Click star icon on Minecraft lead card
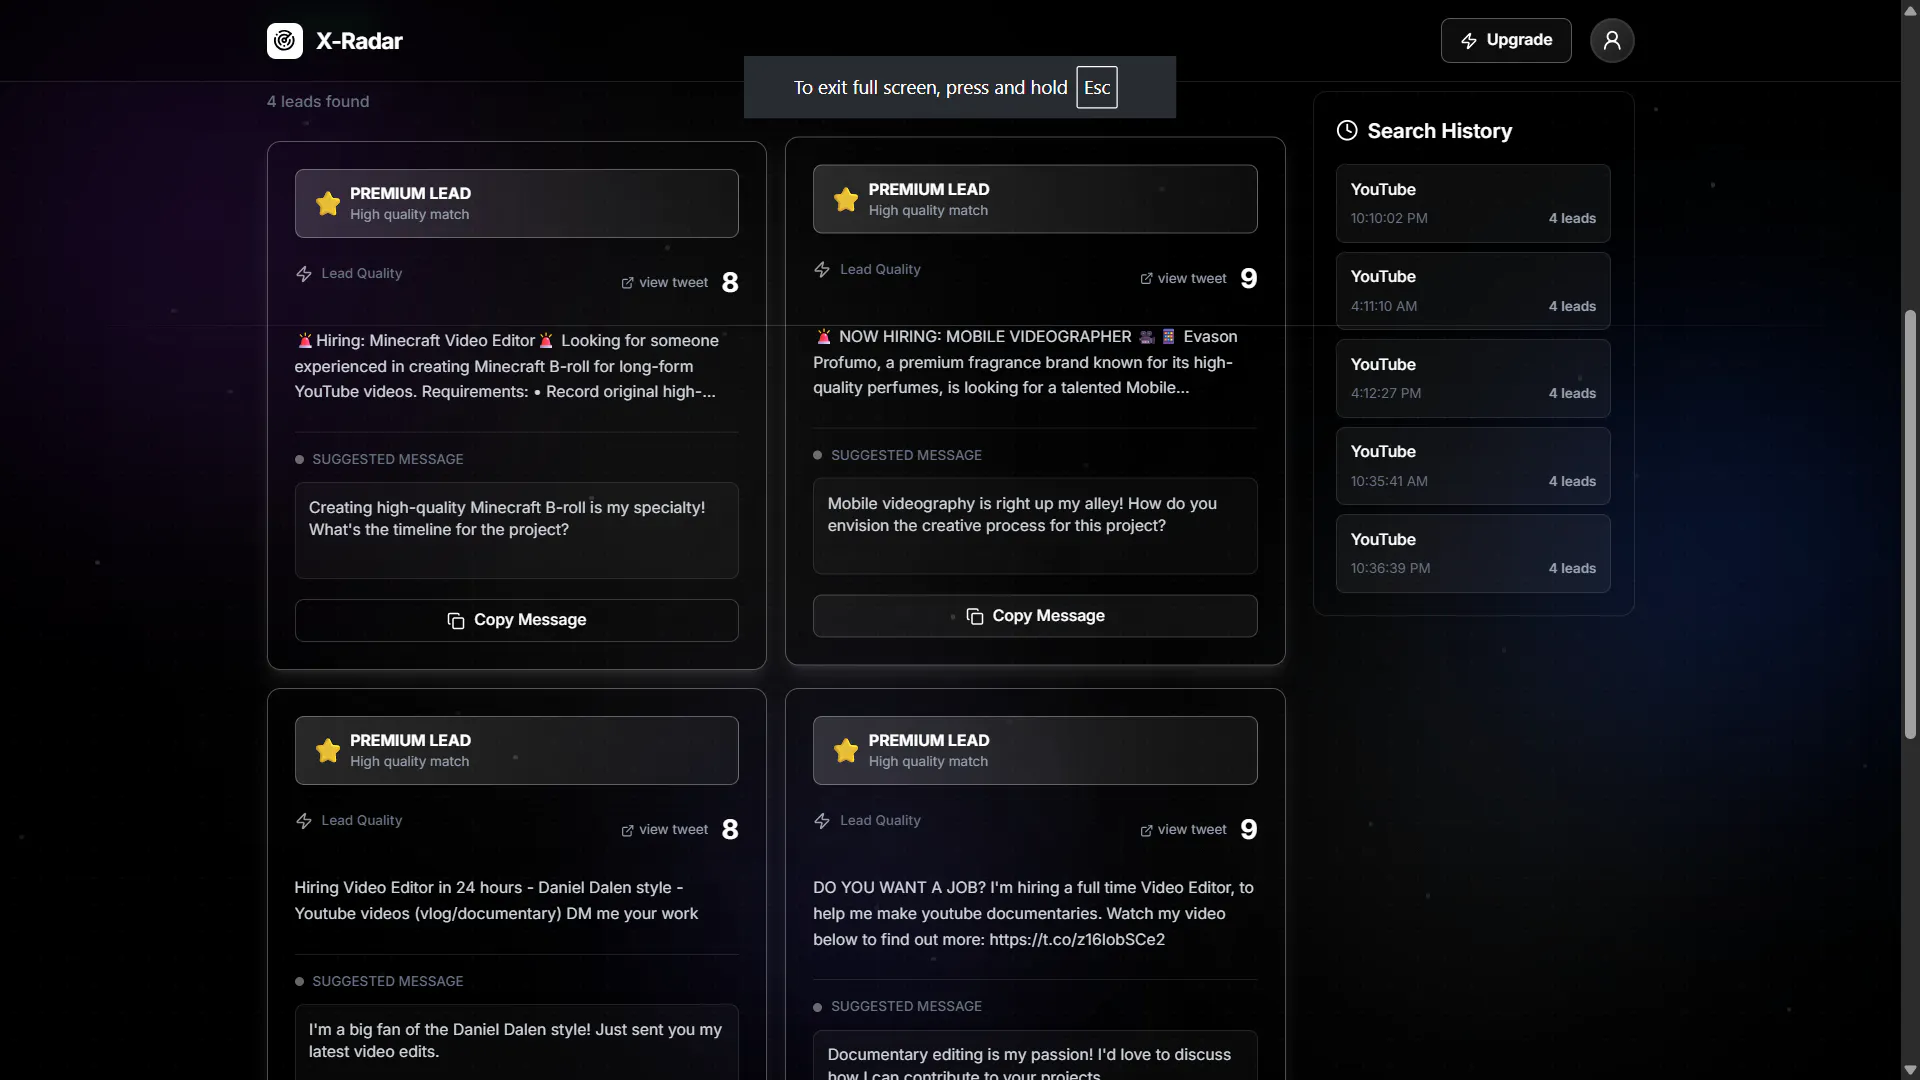This screenshot has width=1920, height=1080. coord(328,204)
